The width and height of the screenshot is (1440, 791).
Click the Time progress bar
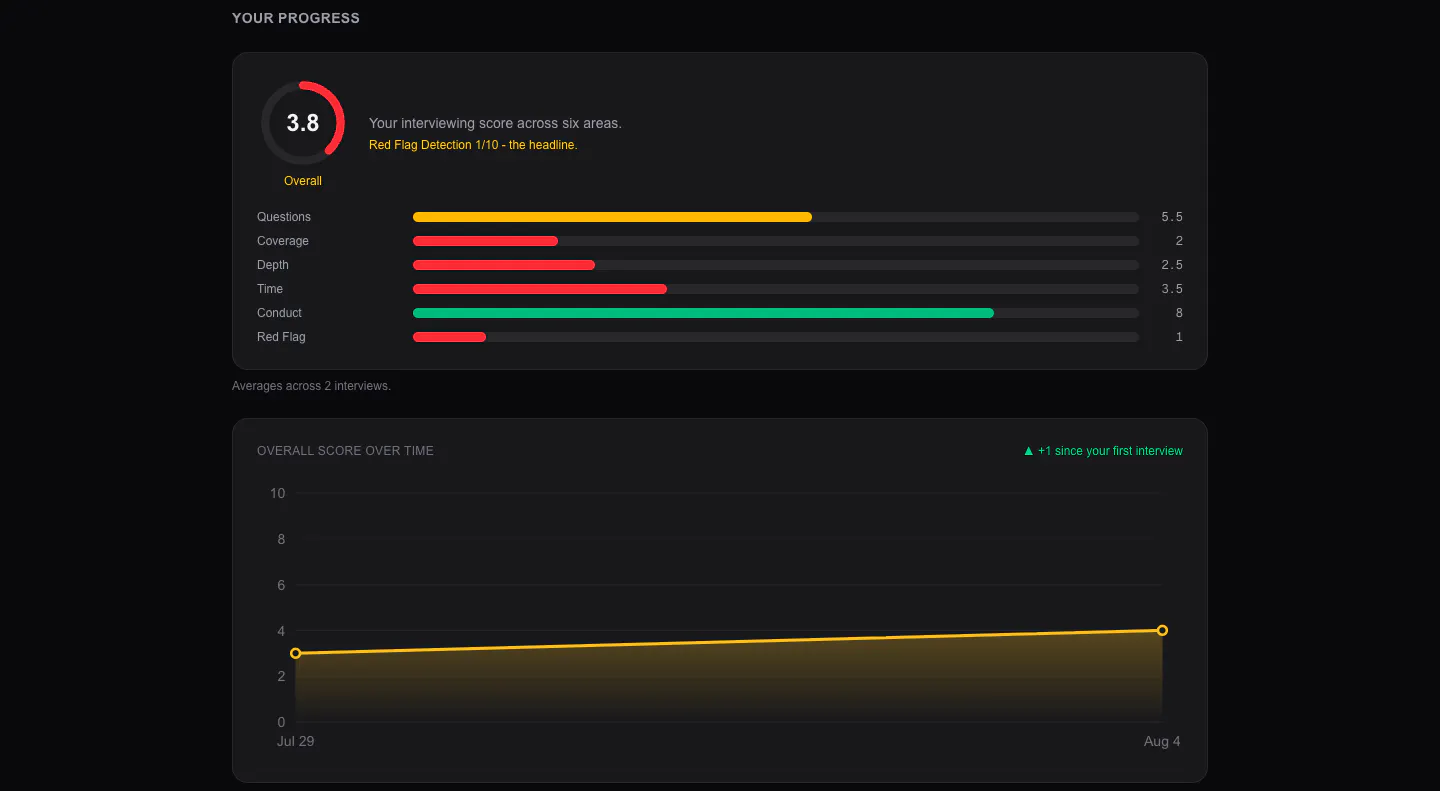click(776, 289)
